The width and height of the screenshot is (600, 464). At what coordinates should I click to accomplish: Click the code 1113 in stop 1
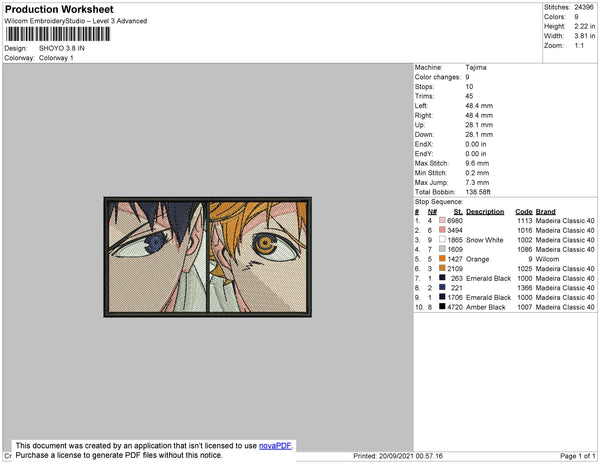point(525,221)
